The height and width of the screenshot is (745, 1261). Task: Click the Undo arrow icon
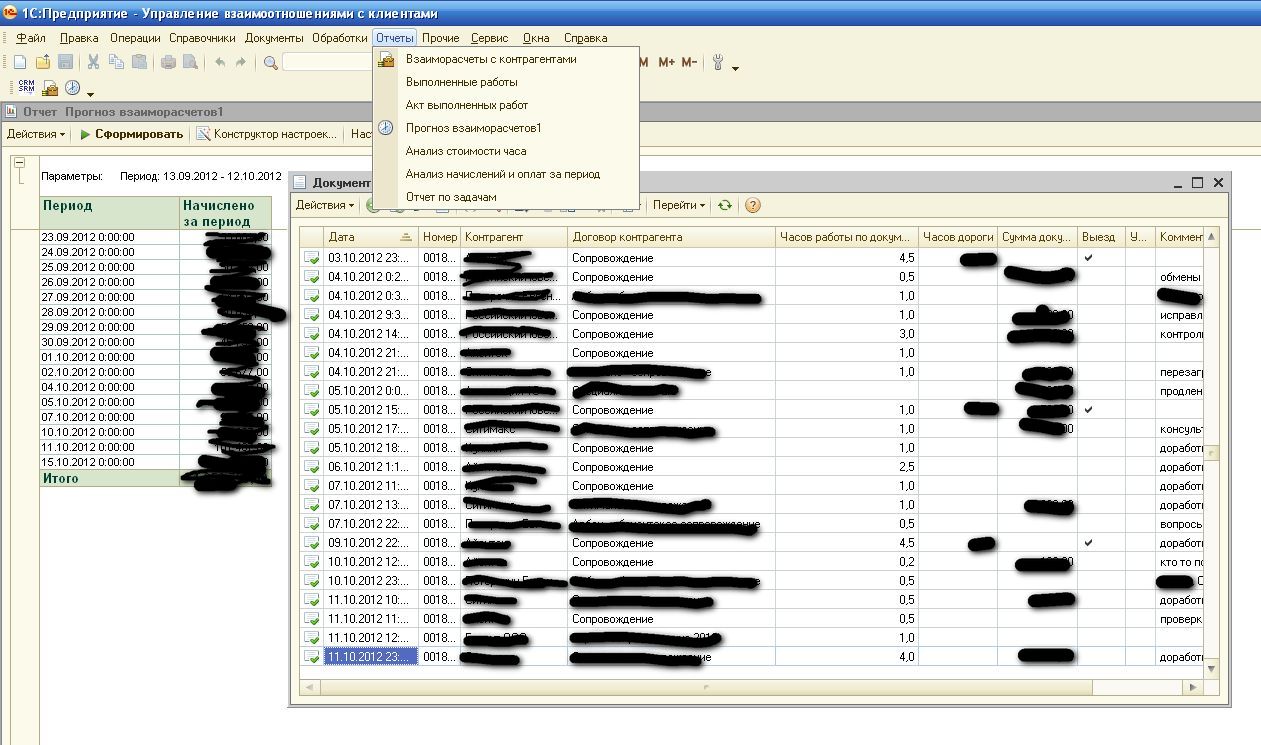click(x=219, y=62)
